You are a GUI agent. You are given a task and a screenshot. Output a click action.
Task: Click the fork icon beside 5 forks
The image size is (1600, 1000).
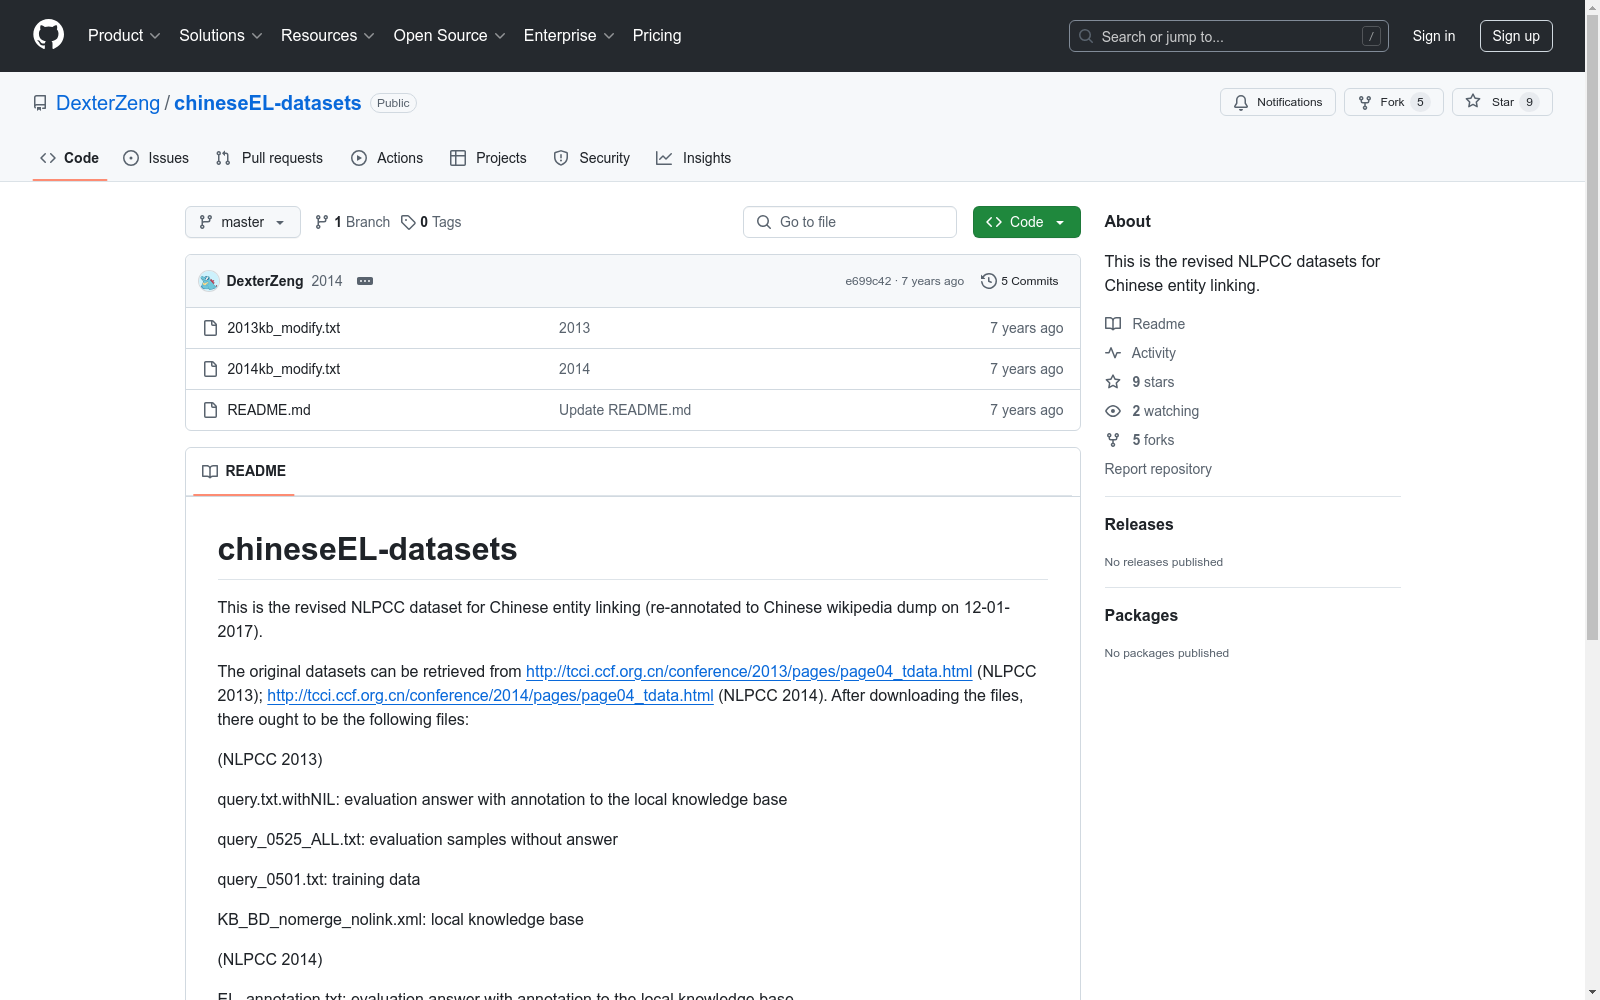coord(1113,440)
